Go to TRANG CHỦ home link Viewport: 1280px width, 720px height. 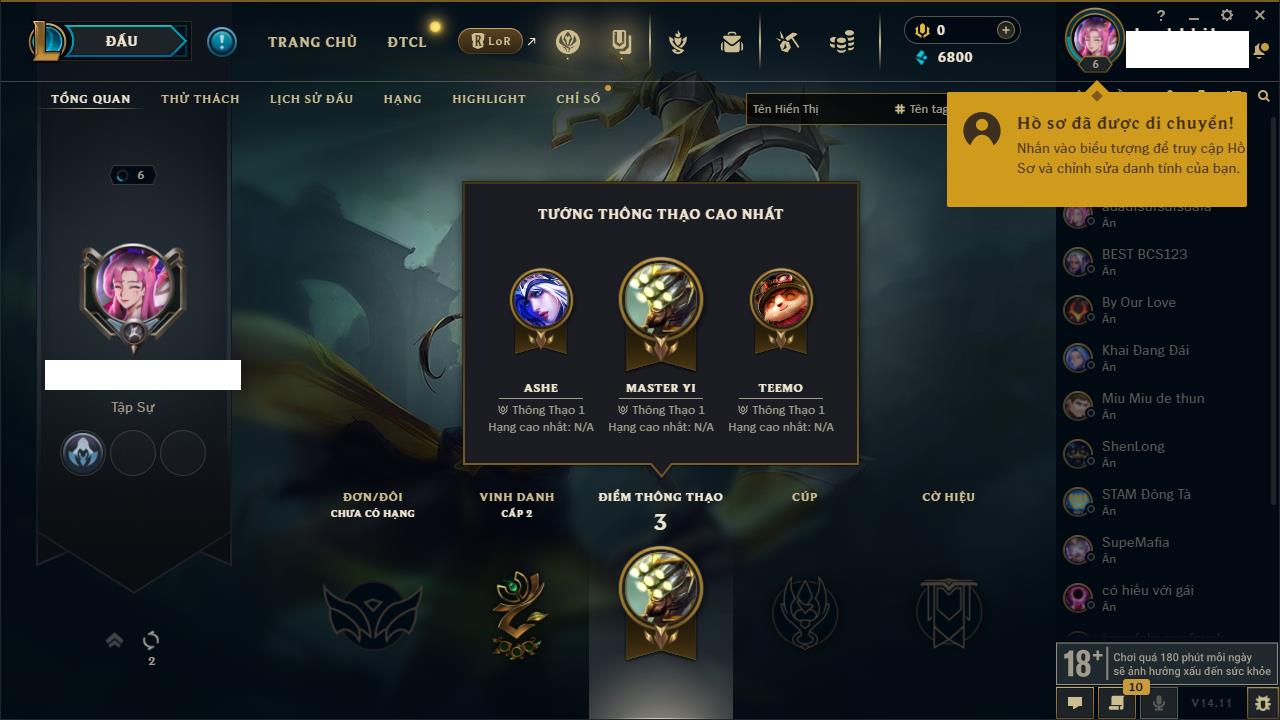tap(313, 42)
